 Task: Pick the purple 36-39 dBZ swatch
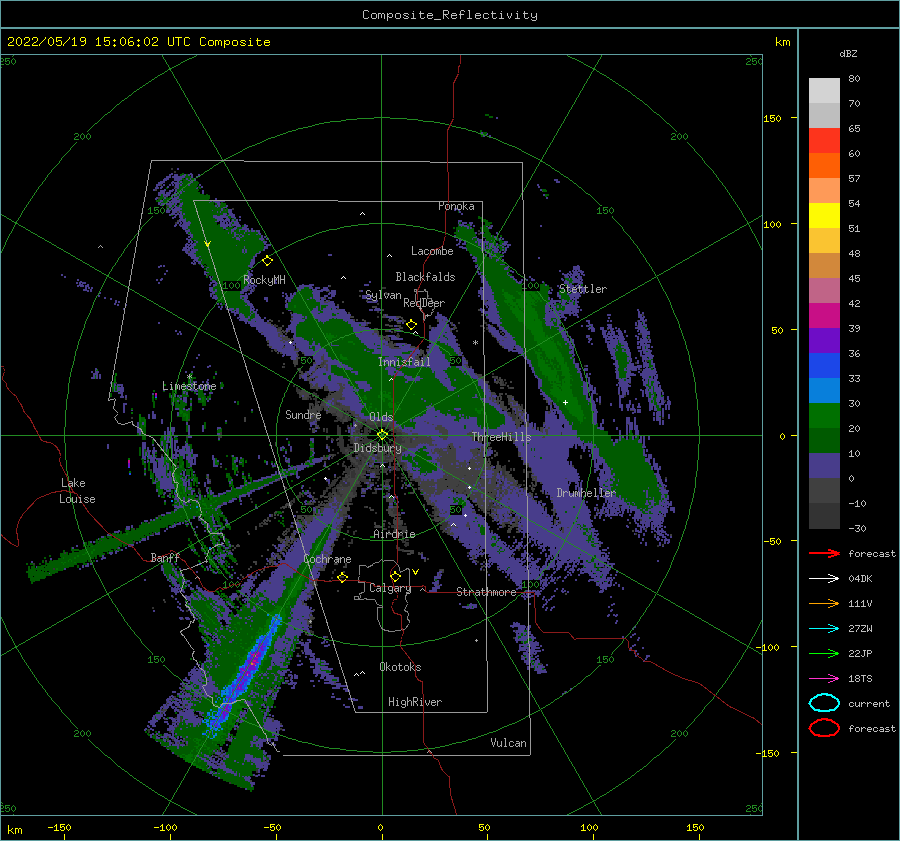pyautogui.click(x=824, y=341)
